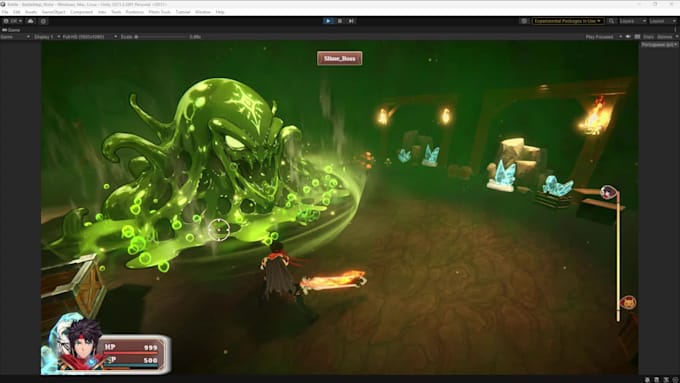Image resolution: width=680 pixels, height=383 pixels.
Task: Open the Game view three-dot menu
Action: [x=676, y=30]
